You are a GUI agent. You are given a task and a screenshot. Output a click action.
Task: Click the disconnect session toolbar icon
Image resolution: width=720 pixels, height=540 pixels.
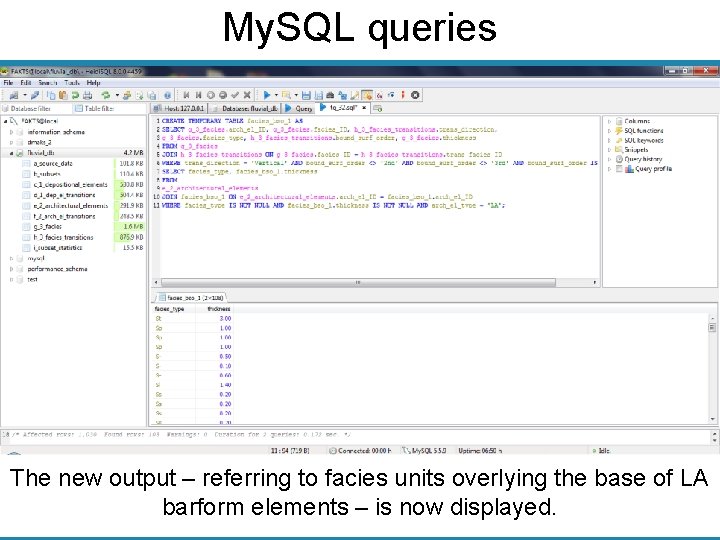pos(35,95)
